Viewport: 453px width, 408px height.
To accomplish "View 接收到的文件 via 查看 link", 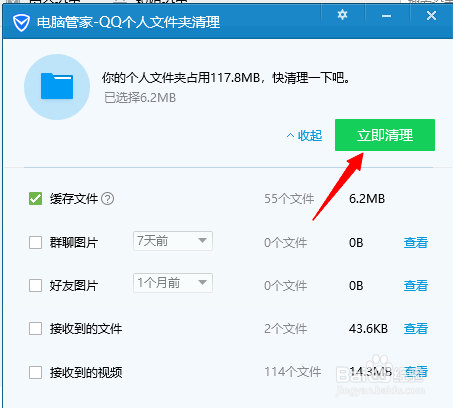I will pos(416,329).
